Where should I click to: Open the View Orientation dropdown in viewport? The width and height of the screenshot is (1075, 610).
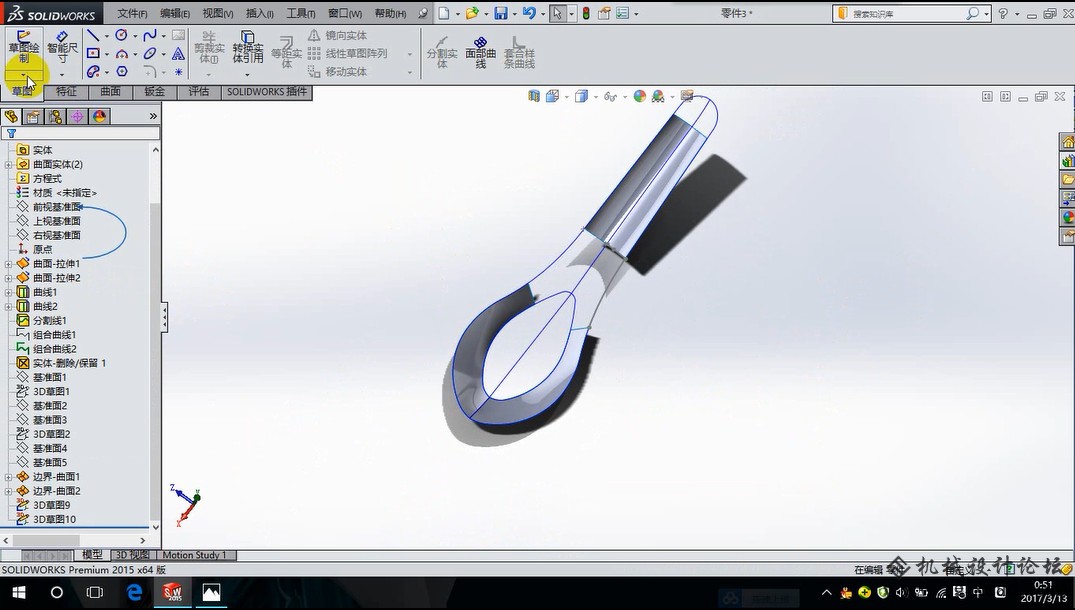point(566,97)
